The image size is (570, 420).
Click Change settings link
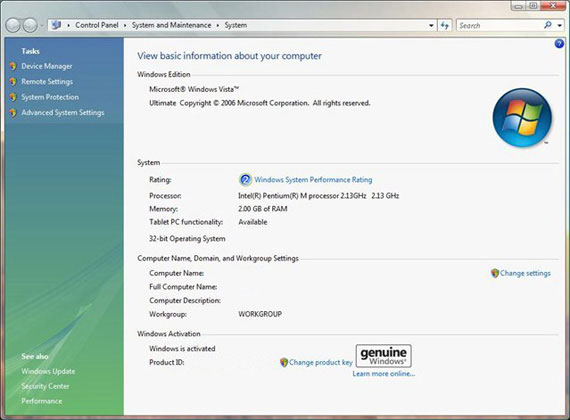pyautogui.click(x=525, y=273)
